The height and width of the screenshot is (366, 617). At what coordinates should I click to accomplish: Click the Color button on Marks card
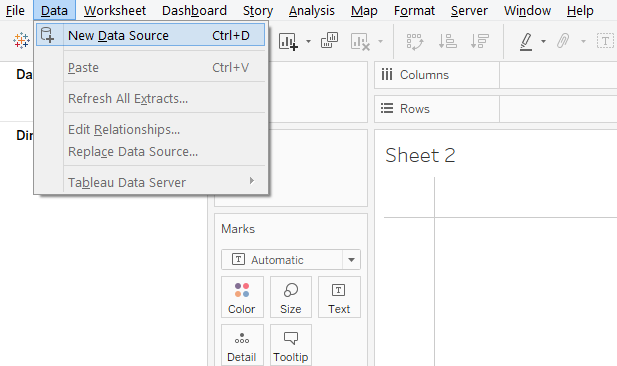(242, 297)
